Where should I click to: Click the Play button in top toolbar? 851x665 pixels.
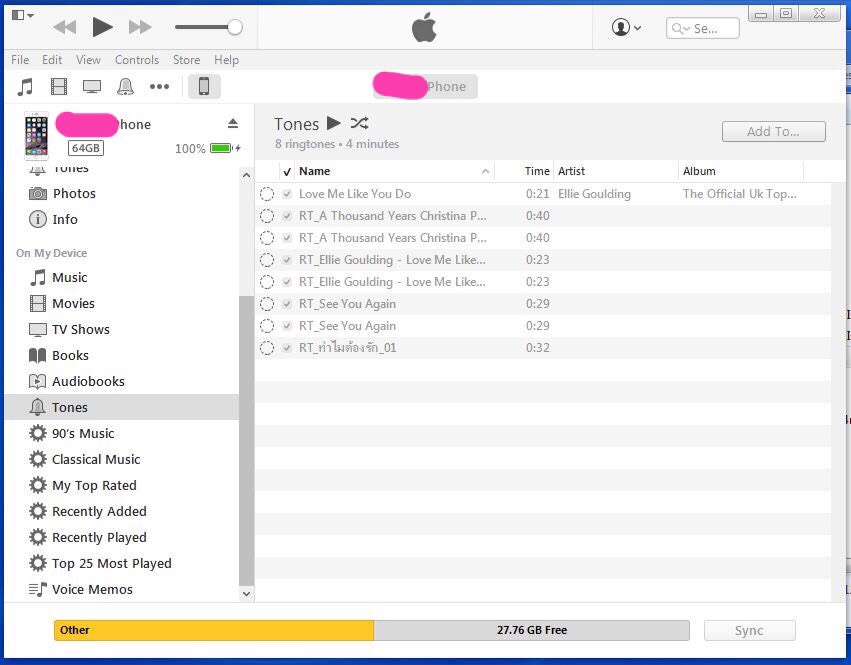click(x=102, y=27)
